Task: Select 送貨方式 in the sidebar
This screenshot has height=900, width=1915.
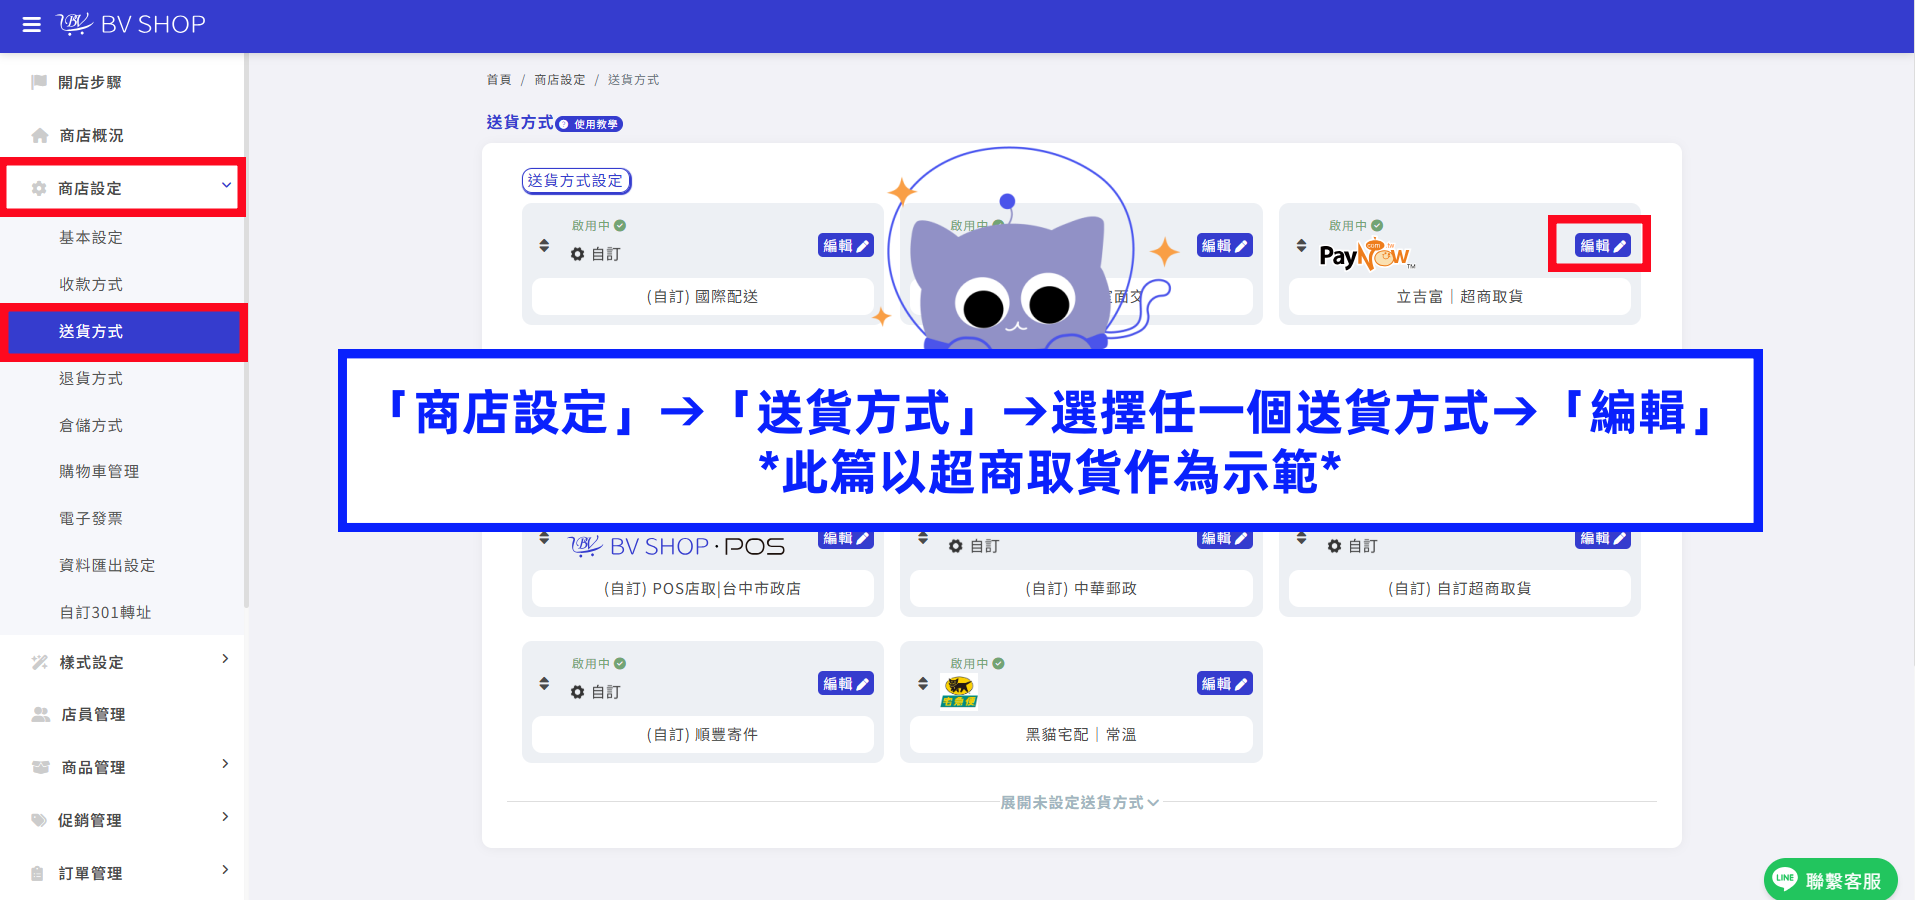Action: pos(124,331)
